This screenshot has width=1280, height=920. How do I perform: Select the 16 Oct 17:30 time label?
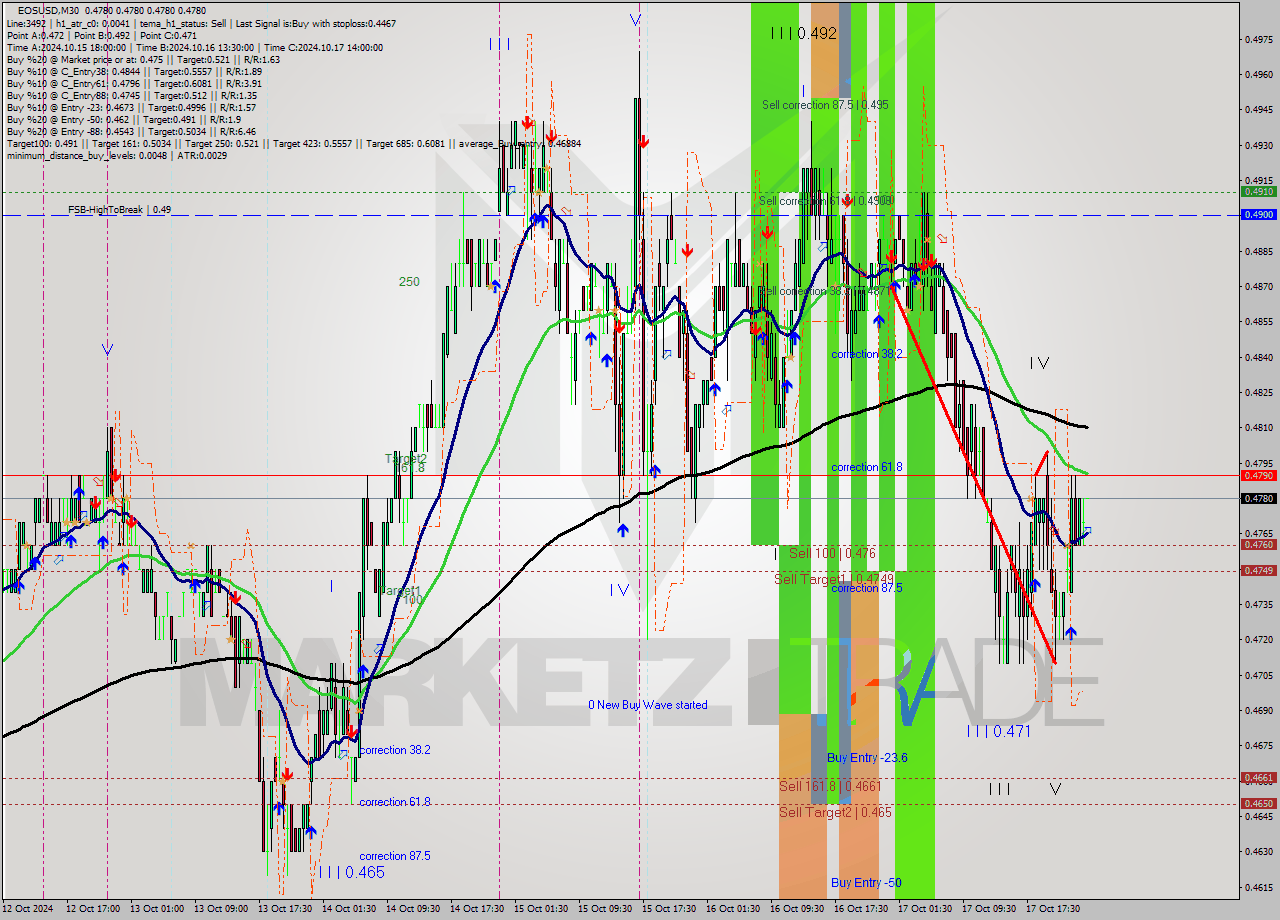click(861, 909)
